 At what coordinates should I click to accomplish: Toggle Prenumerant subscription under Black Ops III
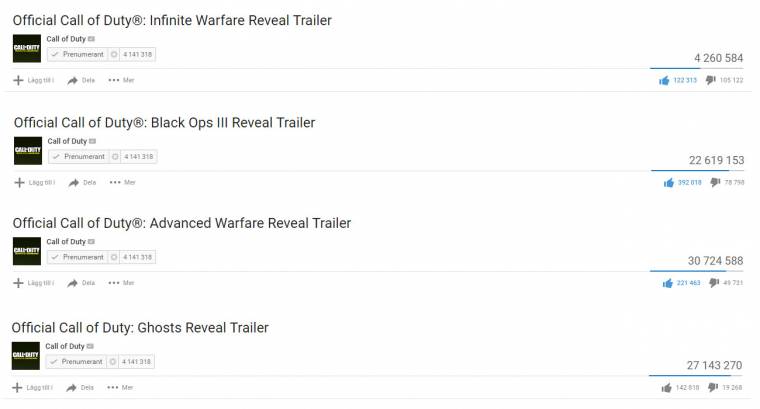[79, 157]
